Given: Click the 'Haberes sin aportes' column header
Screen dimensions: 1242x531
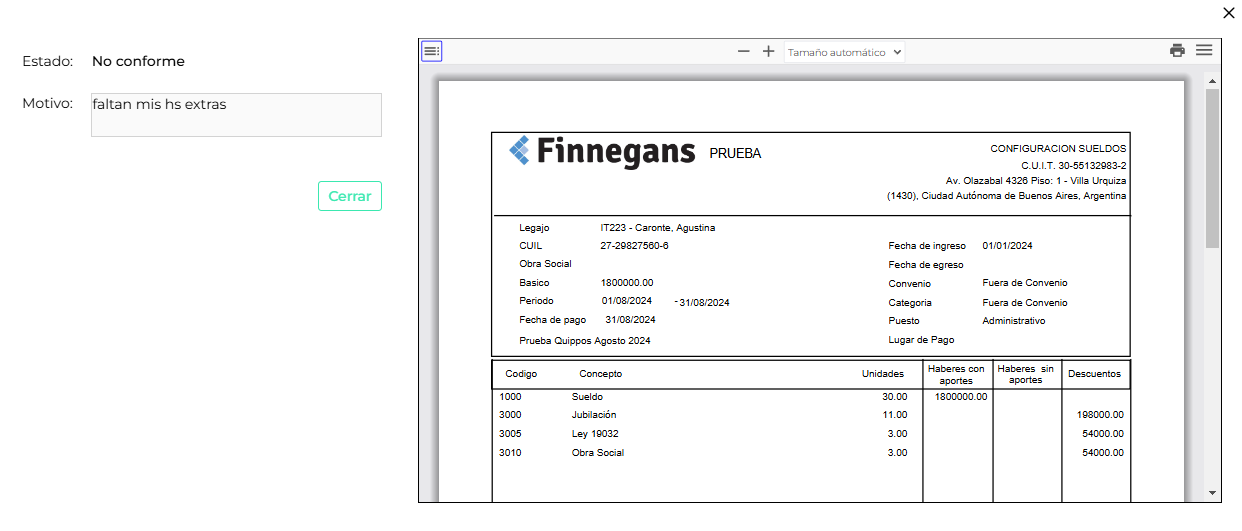Looking at the screenshot, I should click(x=1026, y=374).
